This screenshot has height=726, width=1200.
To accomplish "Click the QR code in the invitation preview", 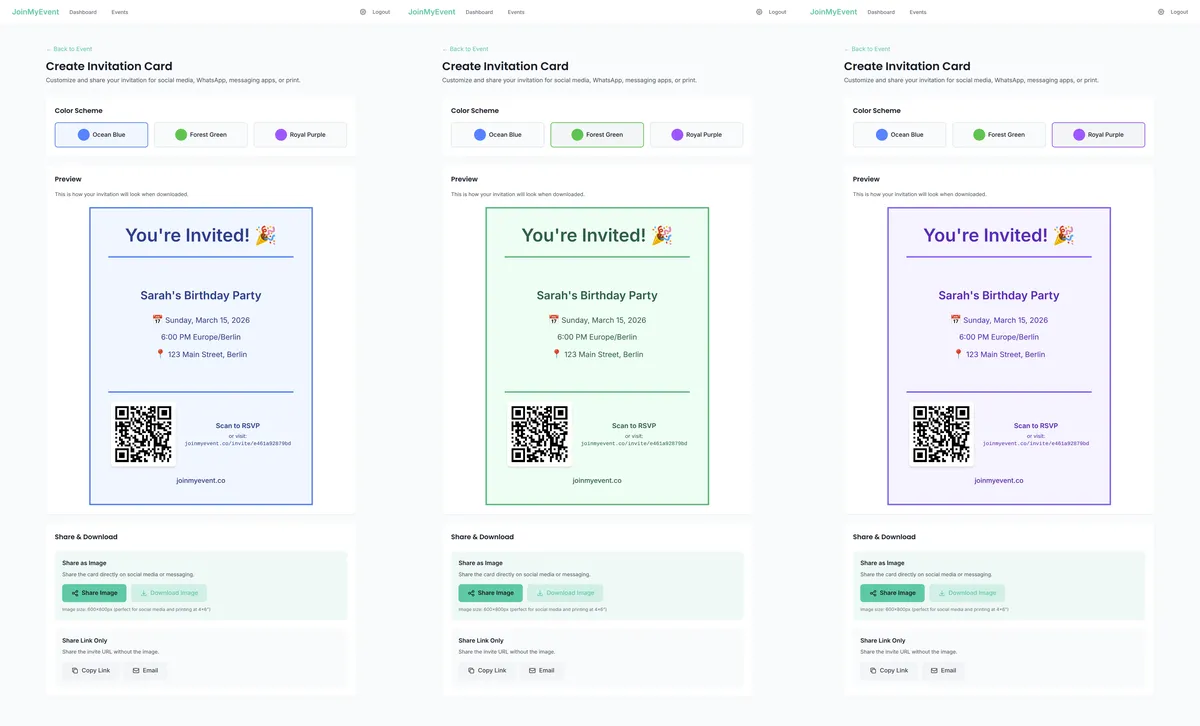I will 143,432.
